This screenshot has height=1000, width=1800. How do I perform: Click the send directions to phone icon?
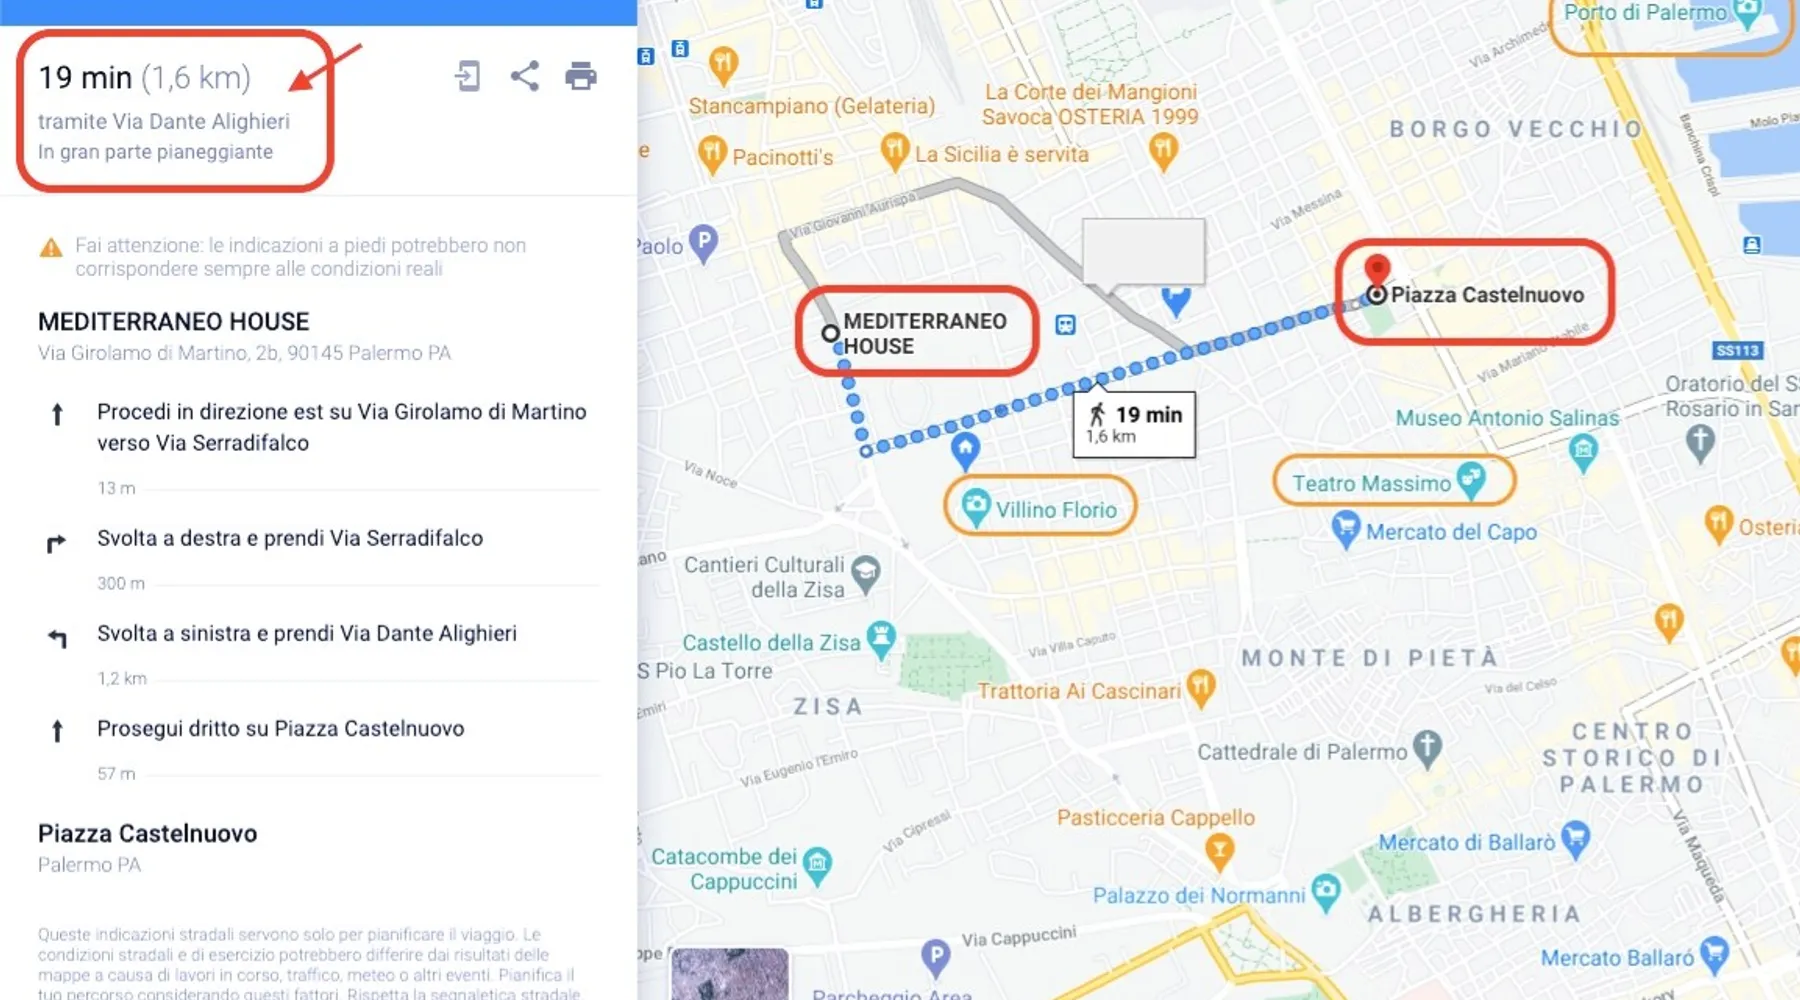tap(468, 76)
